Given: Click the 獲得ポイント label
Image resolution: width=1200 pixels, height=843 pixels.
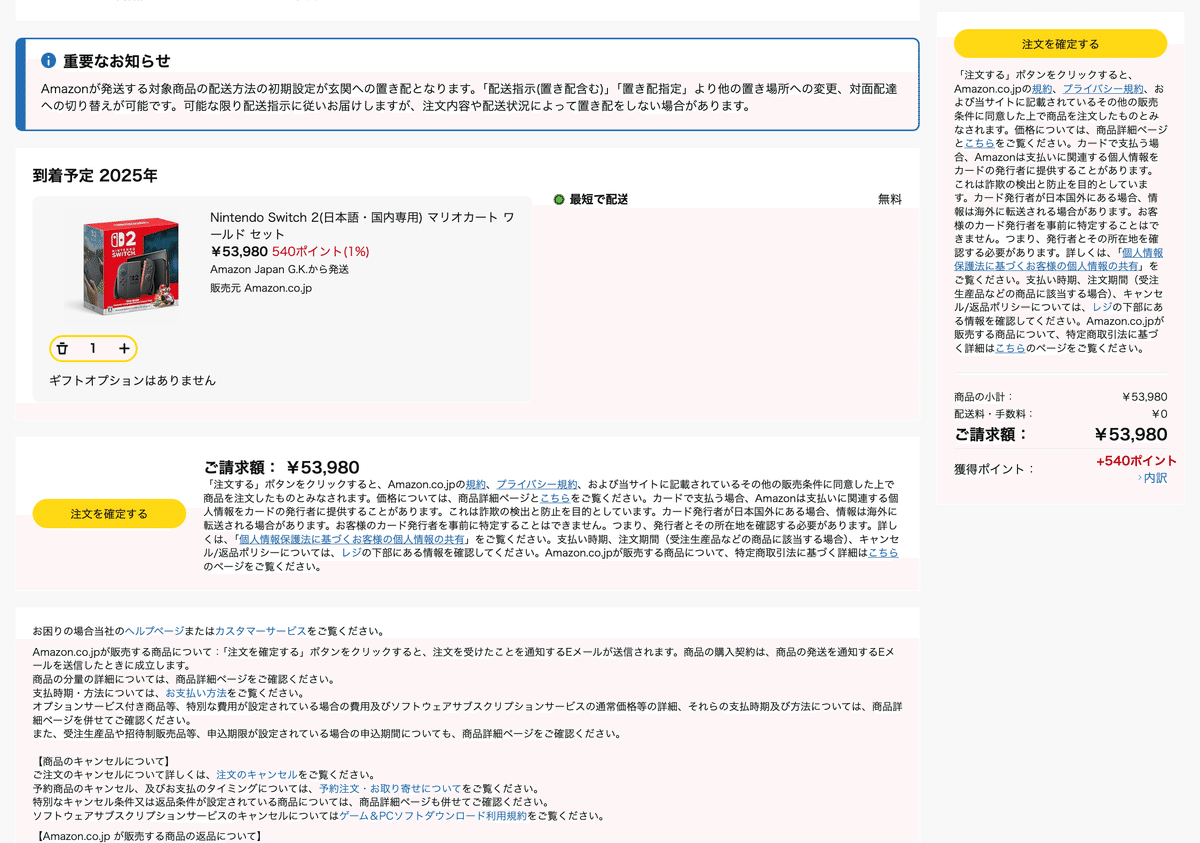Looking at the screenshot, I should [994, 469].
